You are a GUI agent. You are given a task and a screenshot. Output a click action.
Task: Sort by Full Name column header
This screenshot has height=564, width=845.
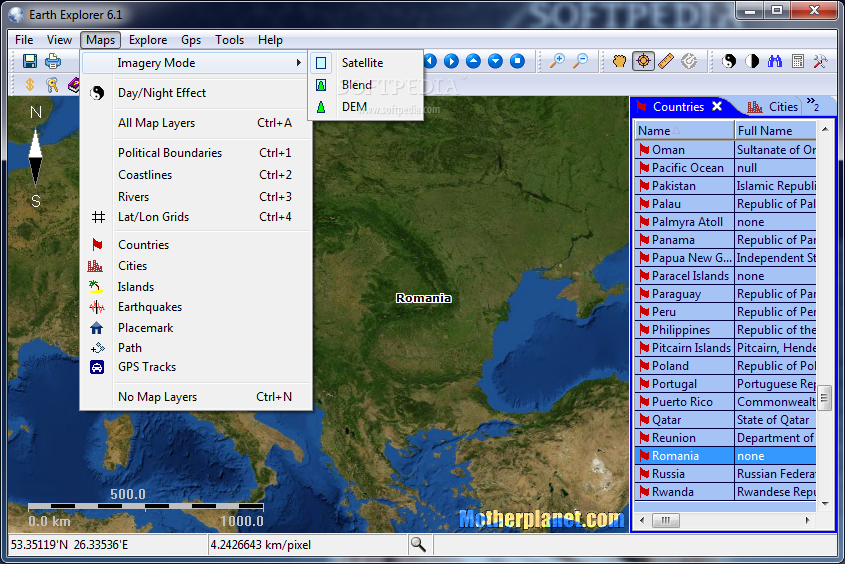pos(775,131)
